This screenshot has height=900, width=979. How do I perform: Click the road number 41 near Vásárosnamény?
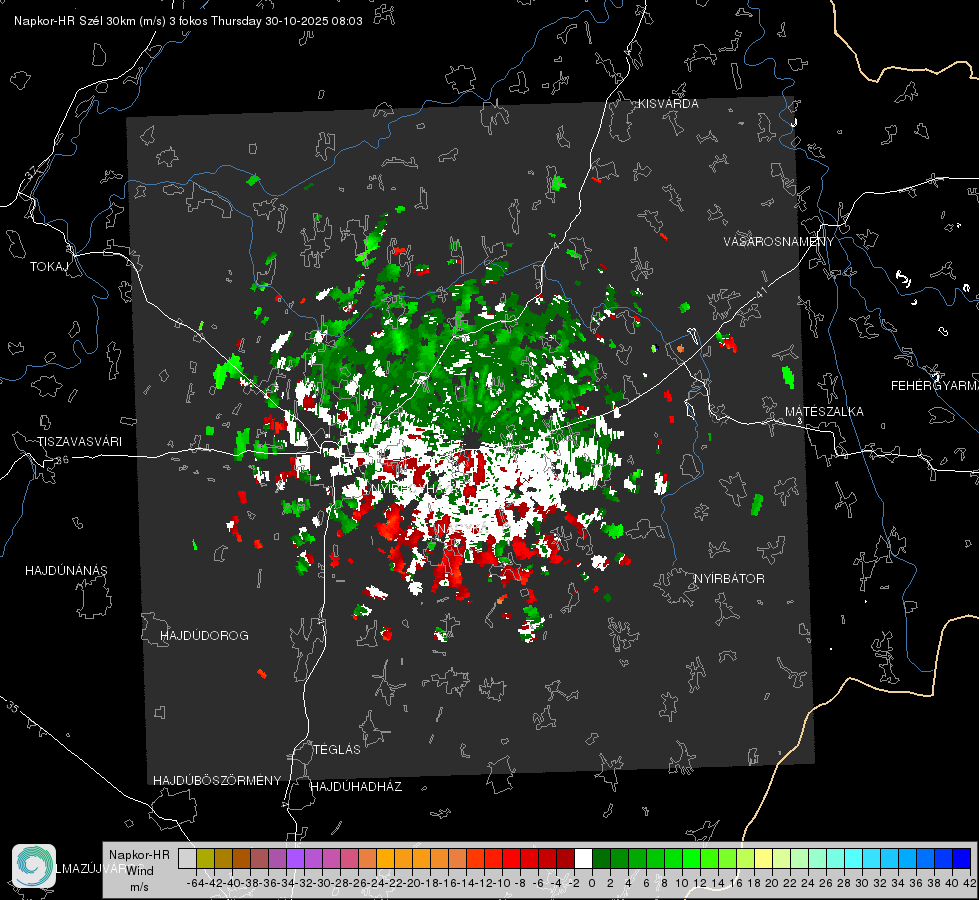click(x=760, y=292)
